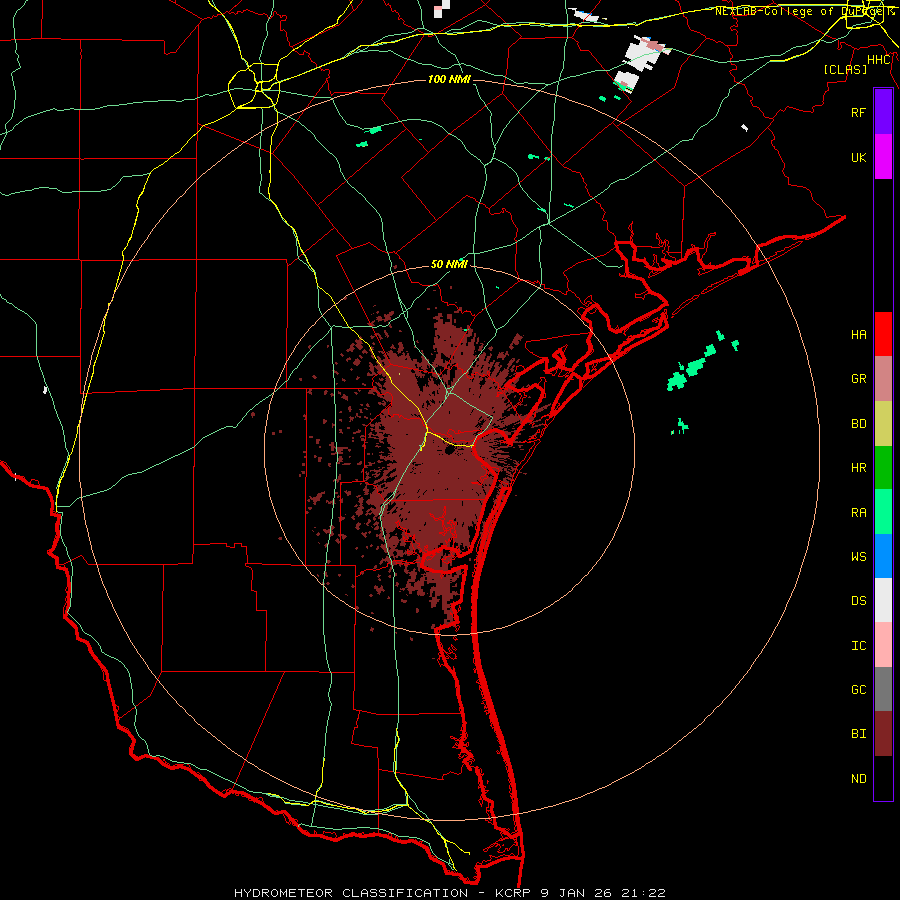This screenshot has height=900, width=900.
Task: Click the WS blue legend swatch
Action: click(x=883, y=556)
